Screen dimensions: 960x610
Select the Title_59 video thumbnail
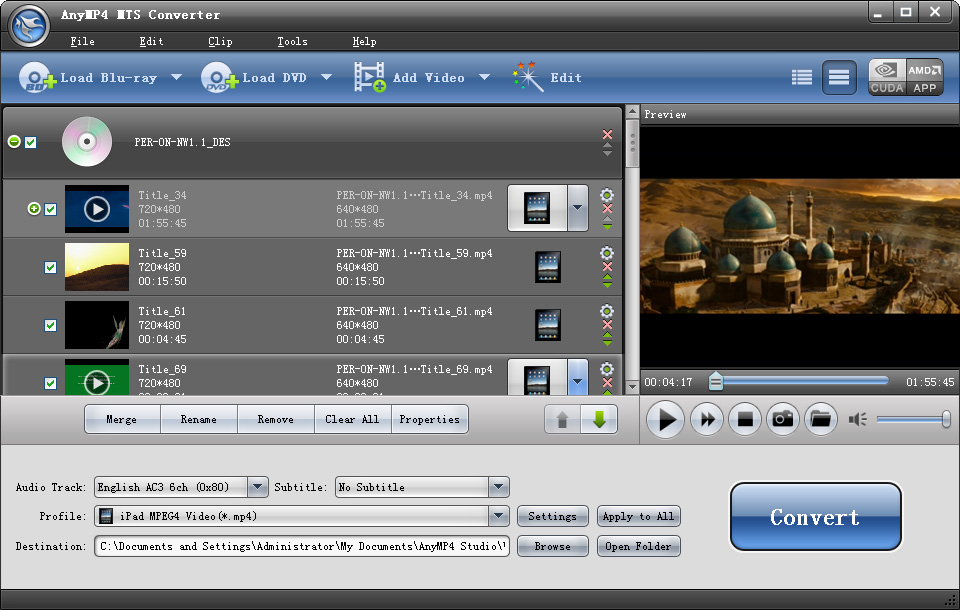[x=97, y=267]
